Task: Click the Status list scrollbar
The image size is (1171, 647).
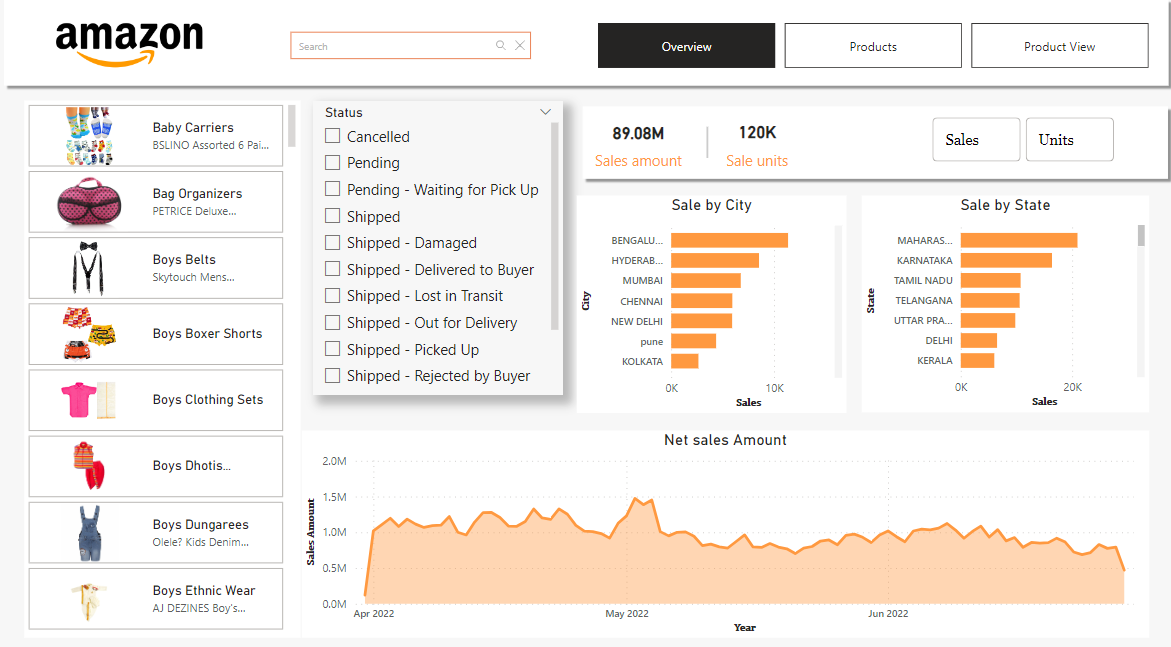Action: tap(555, 226)
